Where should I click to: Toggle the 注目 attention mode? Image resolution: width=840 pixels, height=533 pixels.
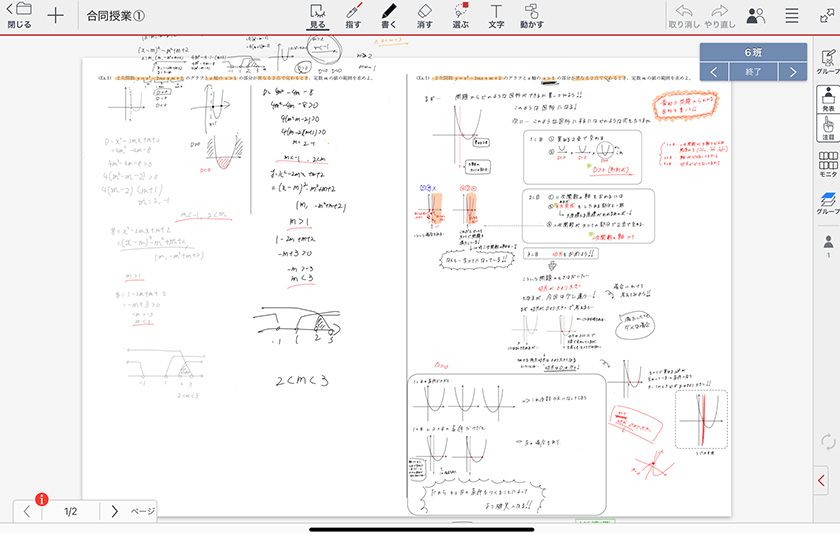(x=828, y=131)
